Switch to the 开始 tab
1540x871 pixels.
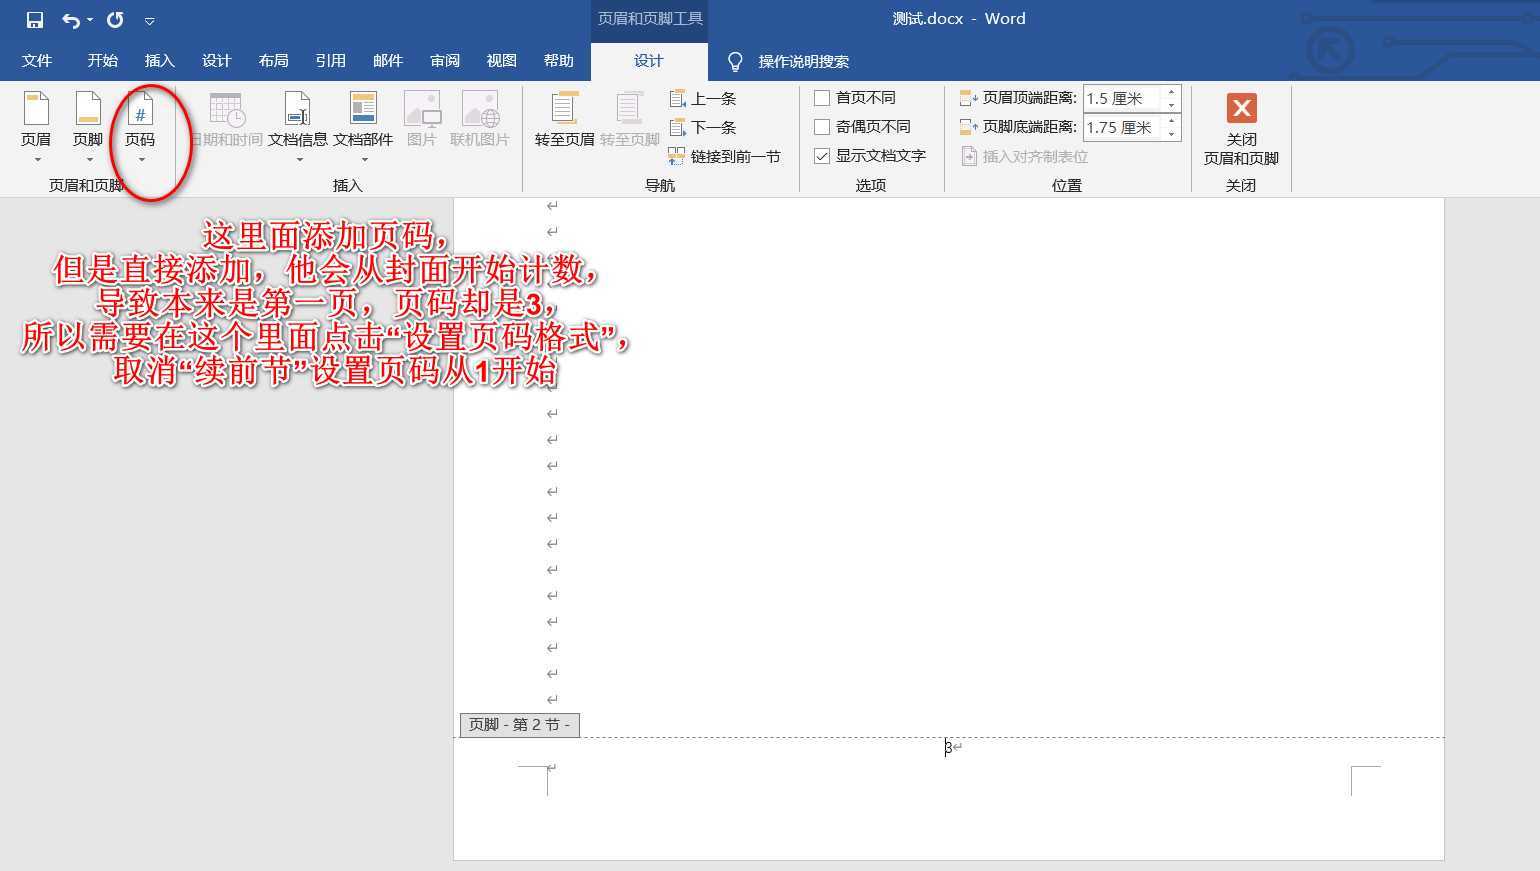[x=103, y=61]
